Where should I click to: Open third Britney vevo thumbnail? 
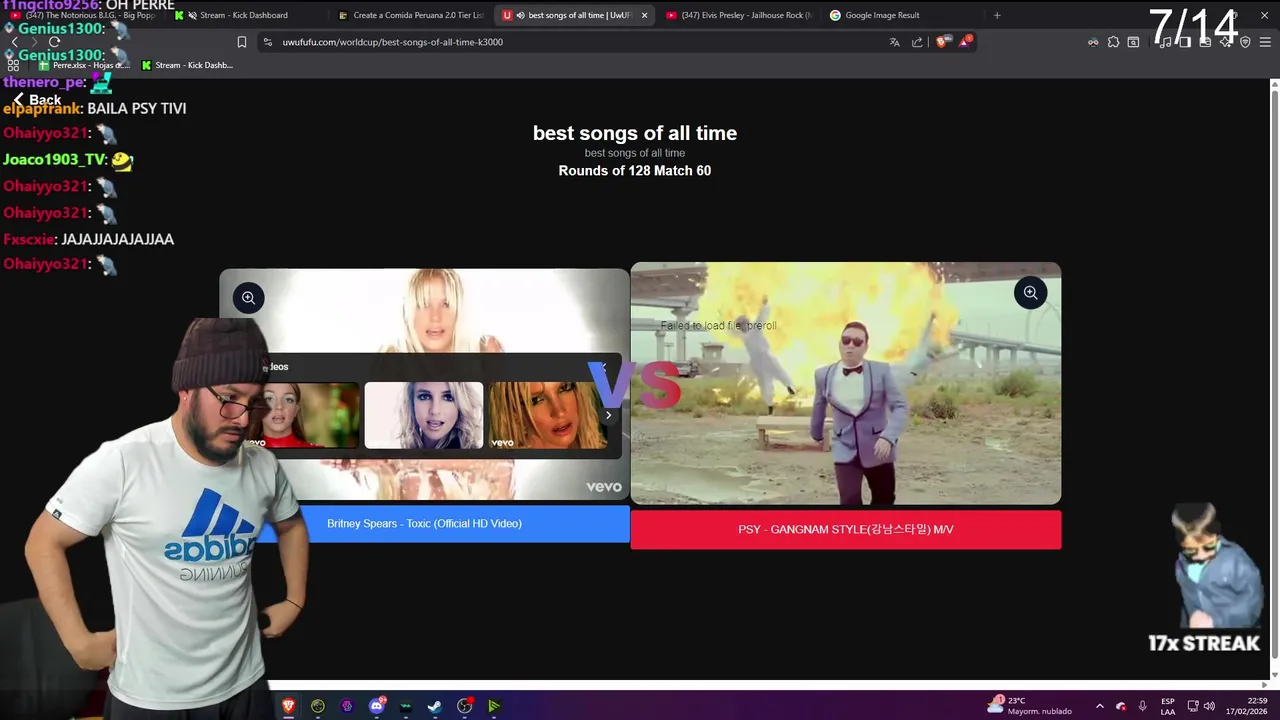pyautogui.click(x=548, y=415)
